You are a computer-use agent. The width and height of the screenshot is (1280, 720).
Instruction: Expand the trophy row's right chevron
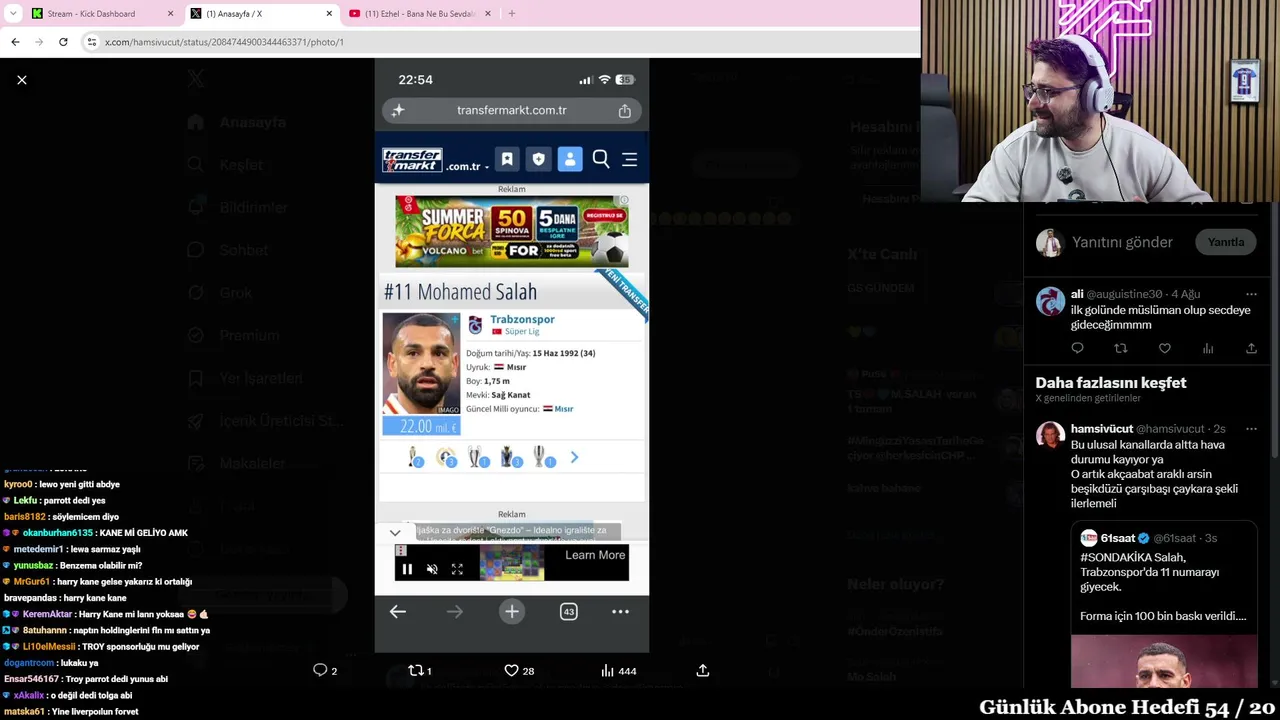click(574, 457)
